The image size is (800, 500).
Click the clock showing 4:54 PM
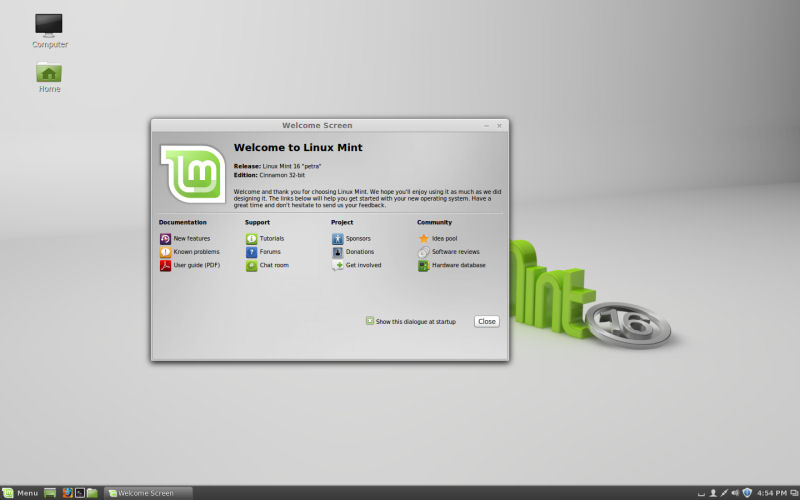click(772, 493)
